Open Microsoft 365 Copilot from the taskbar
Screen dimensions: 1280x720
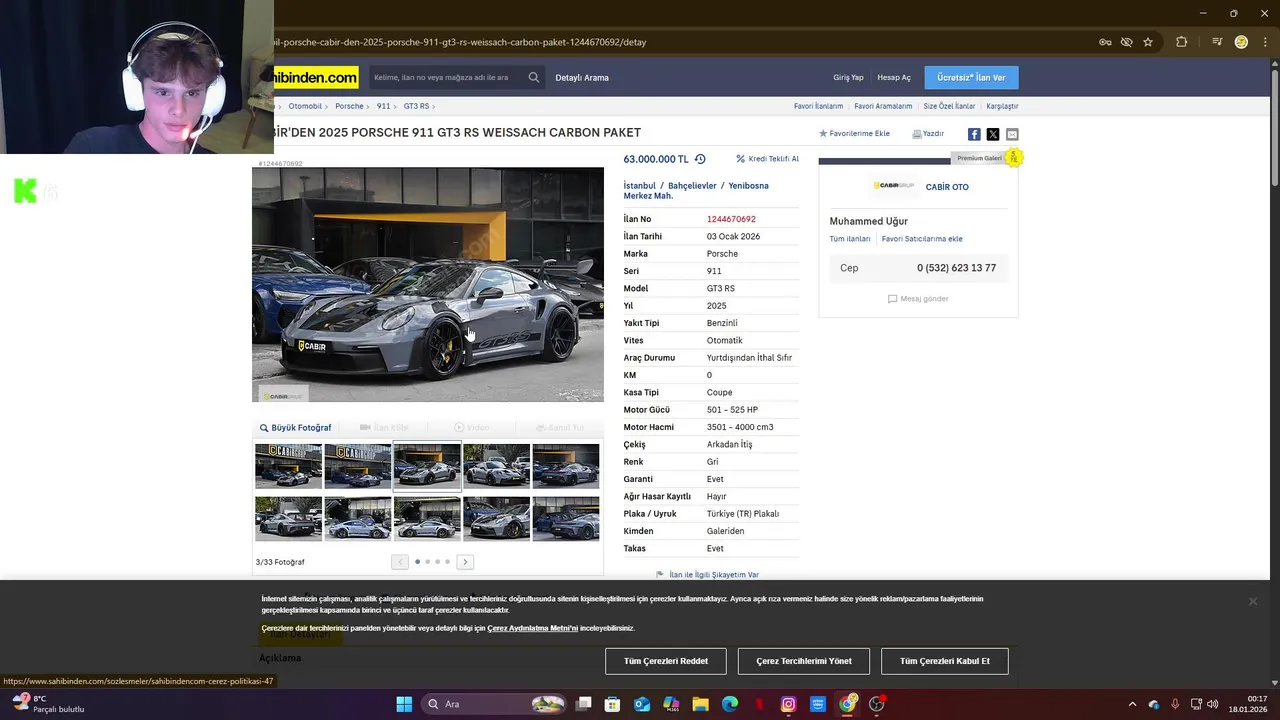671,704
